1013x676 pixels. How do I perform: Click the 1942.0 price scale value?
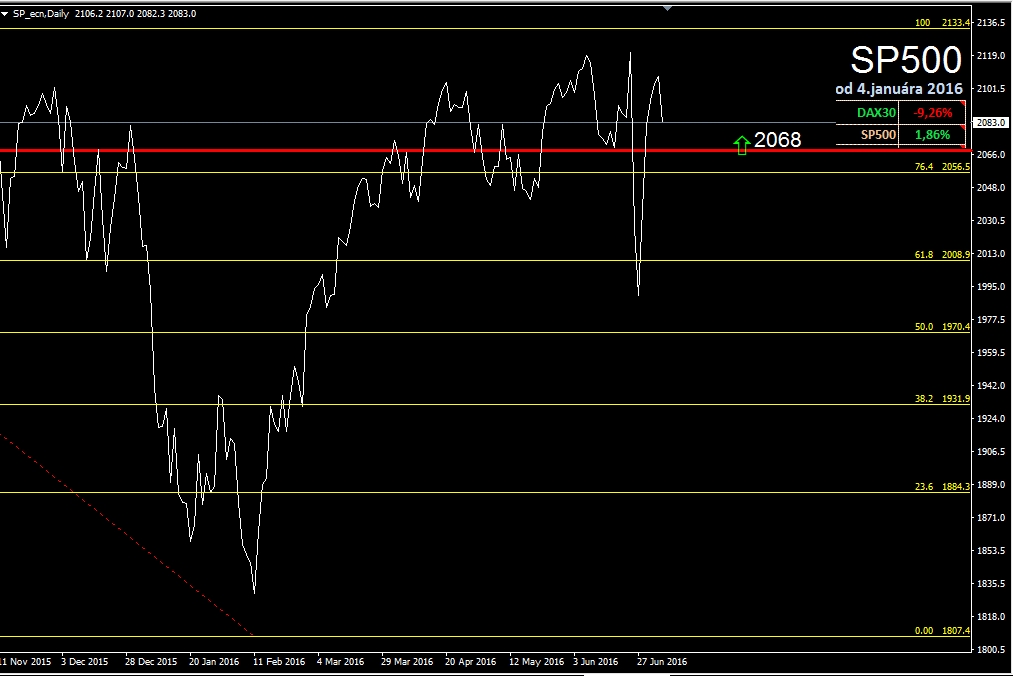(991, 385)
